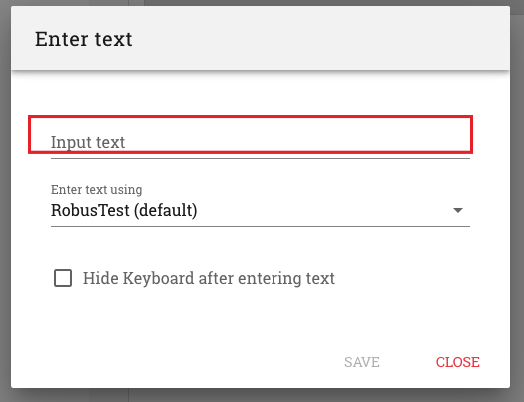Click the SAVE button
Image resolution: width=524 pixels, height=402 pixels.
pyautogui.click(x=362, y=362)
